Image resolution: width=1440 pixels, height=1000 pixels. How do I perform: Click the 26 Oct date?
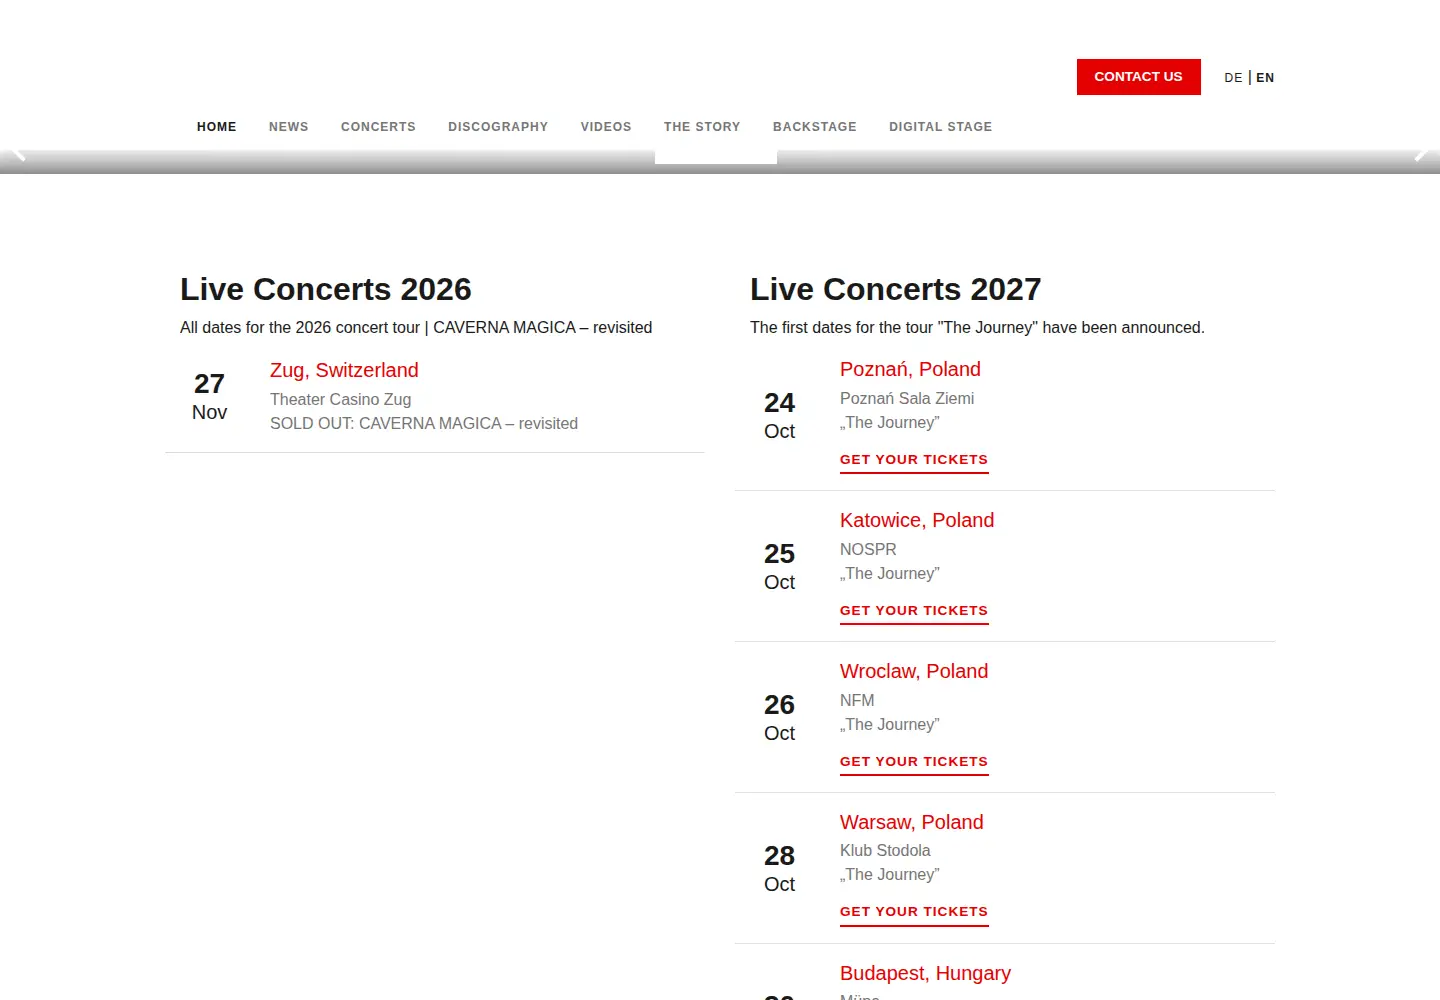[779, 718]
